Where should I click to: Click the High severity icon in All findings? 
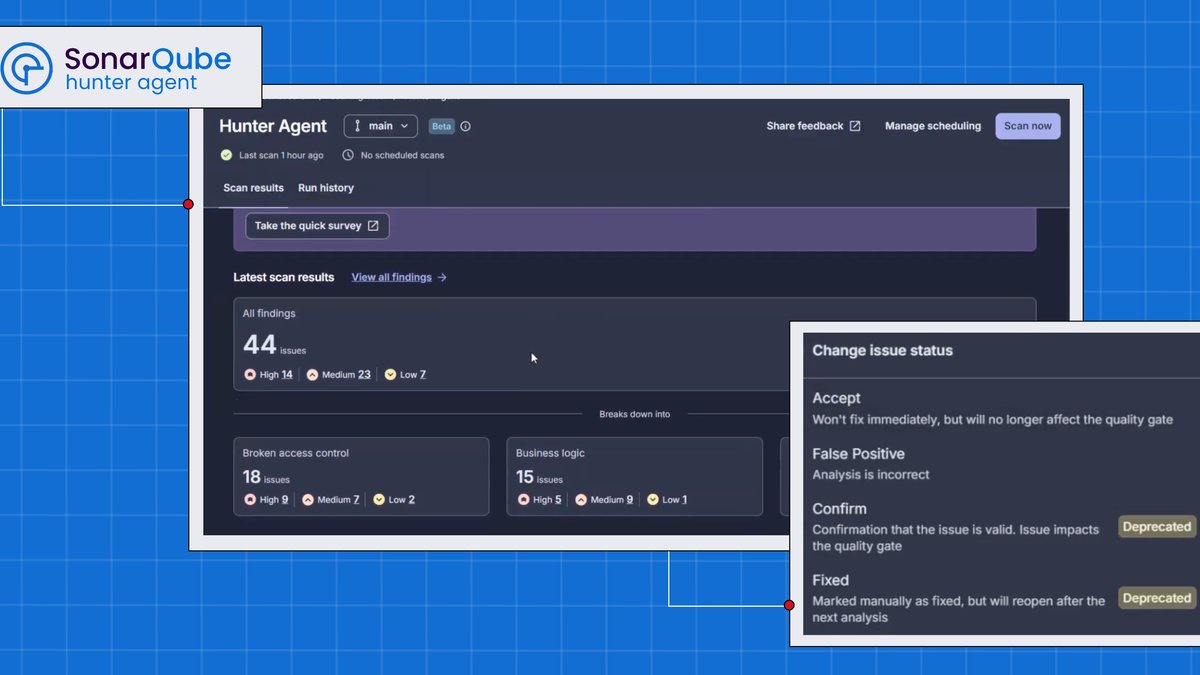point(250,375)
